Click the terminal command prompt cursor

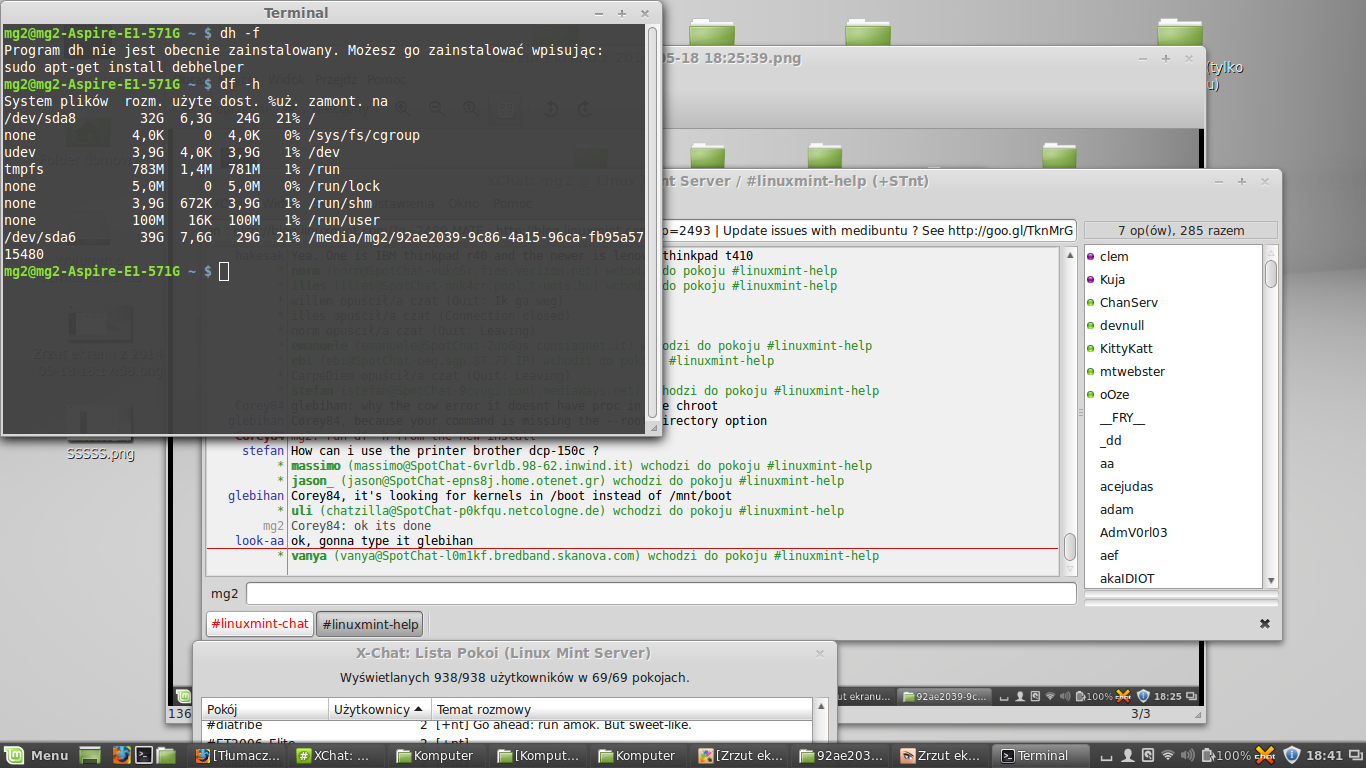point(224,271)
